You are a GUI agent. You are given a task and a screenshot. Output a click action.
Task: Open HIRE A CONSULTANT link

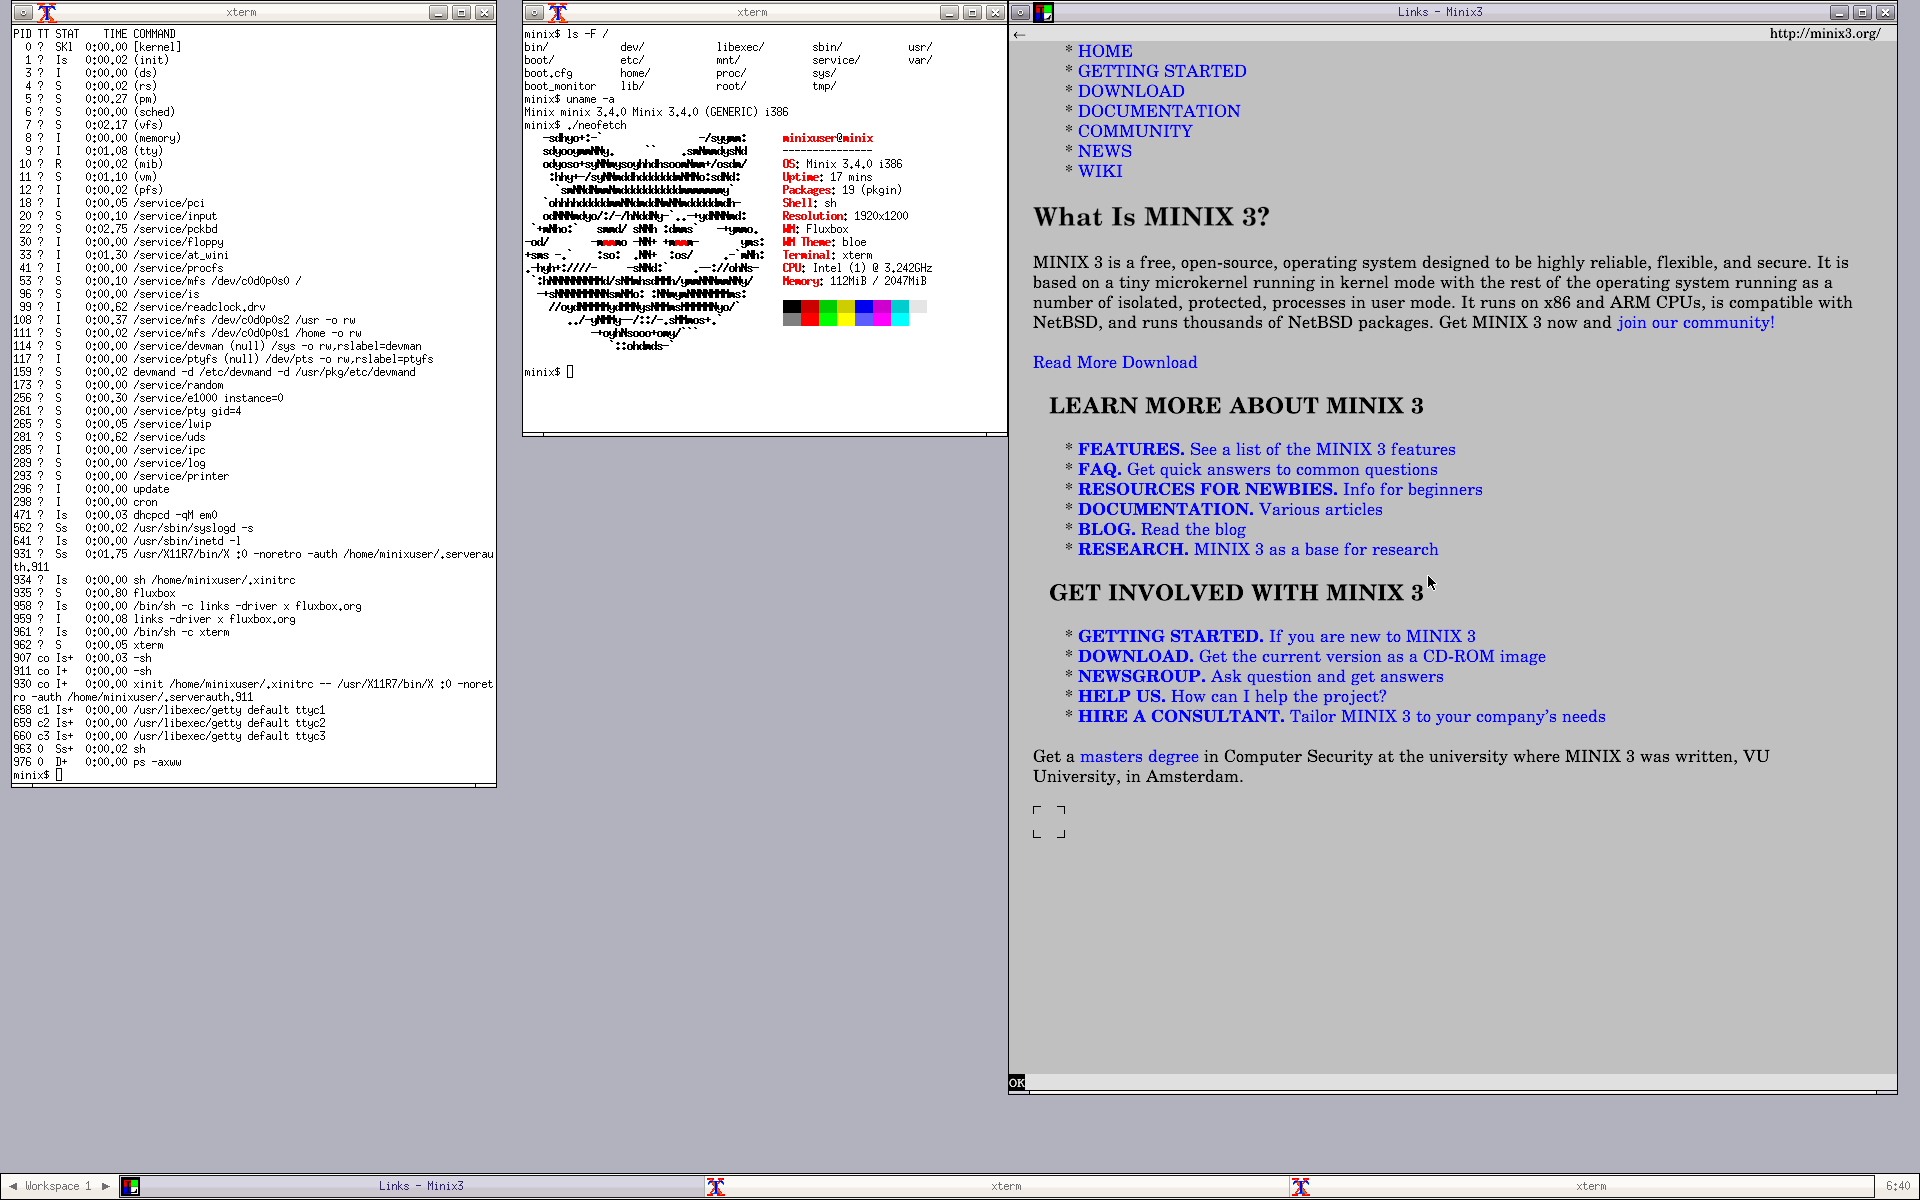click(x=1342, y=717)
